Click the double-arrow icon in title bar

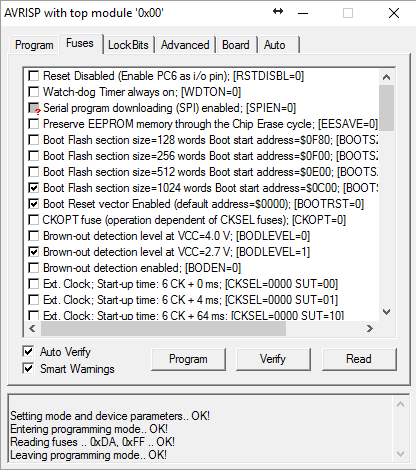278,12
